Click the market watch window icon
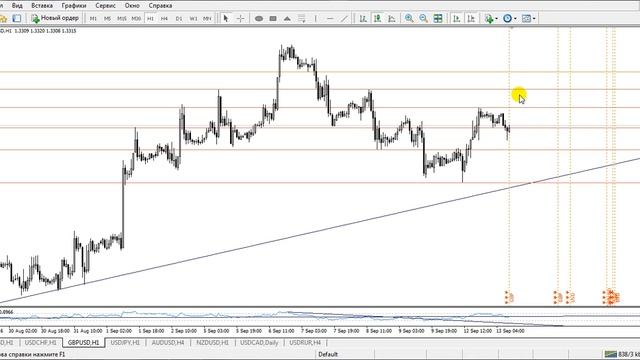The width and height of the screenshot is (640, 360). 17,18
